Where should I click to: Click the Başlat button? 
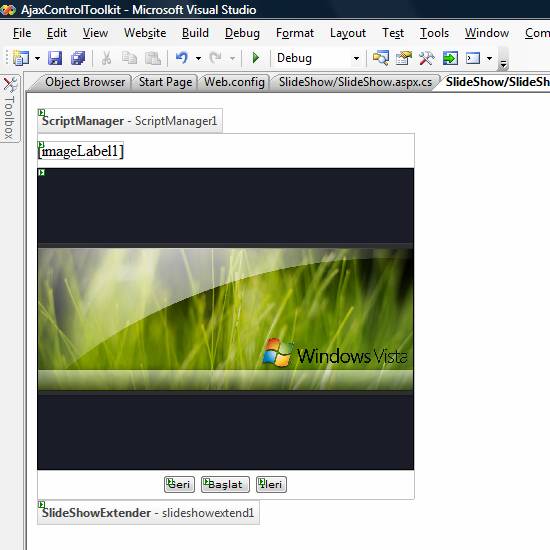click(x=225, y=484)
